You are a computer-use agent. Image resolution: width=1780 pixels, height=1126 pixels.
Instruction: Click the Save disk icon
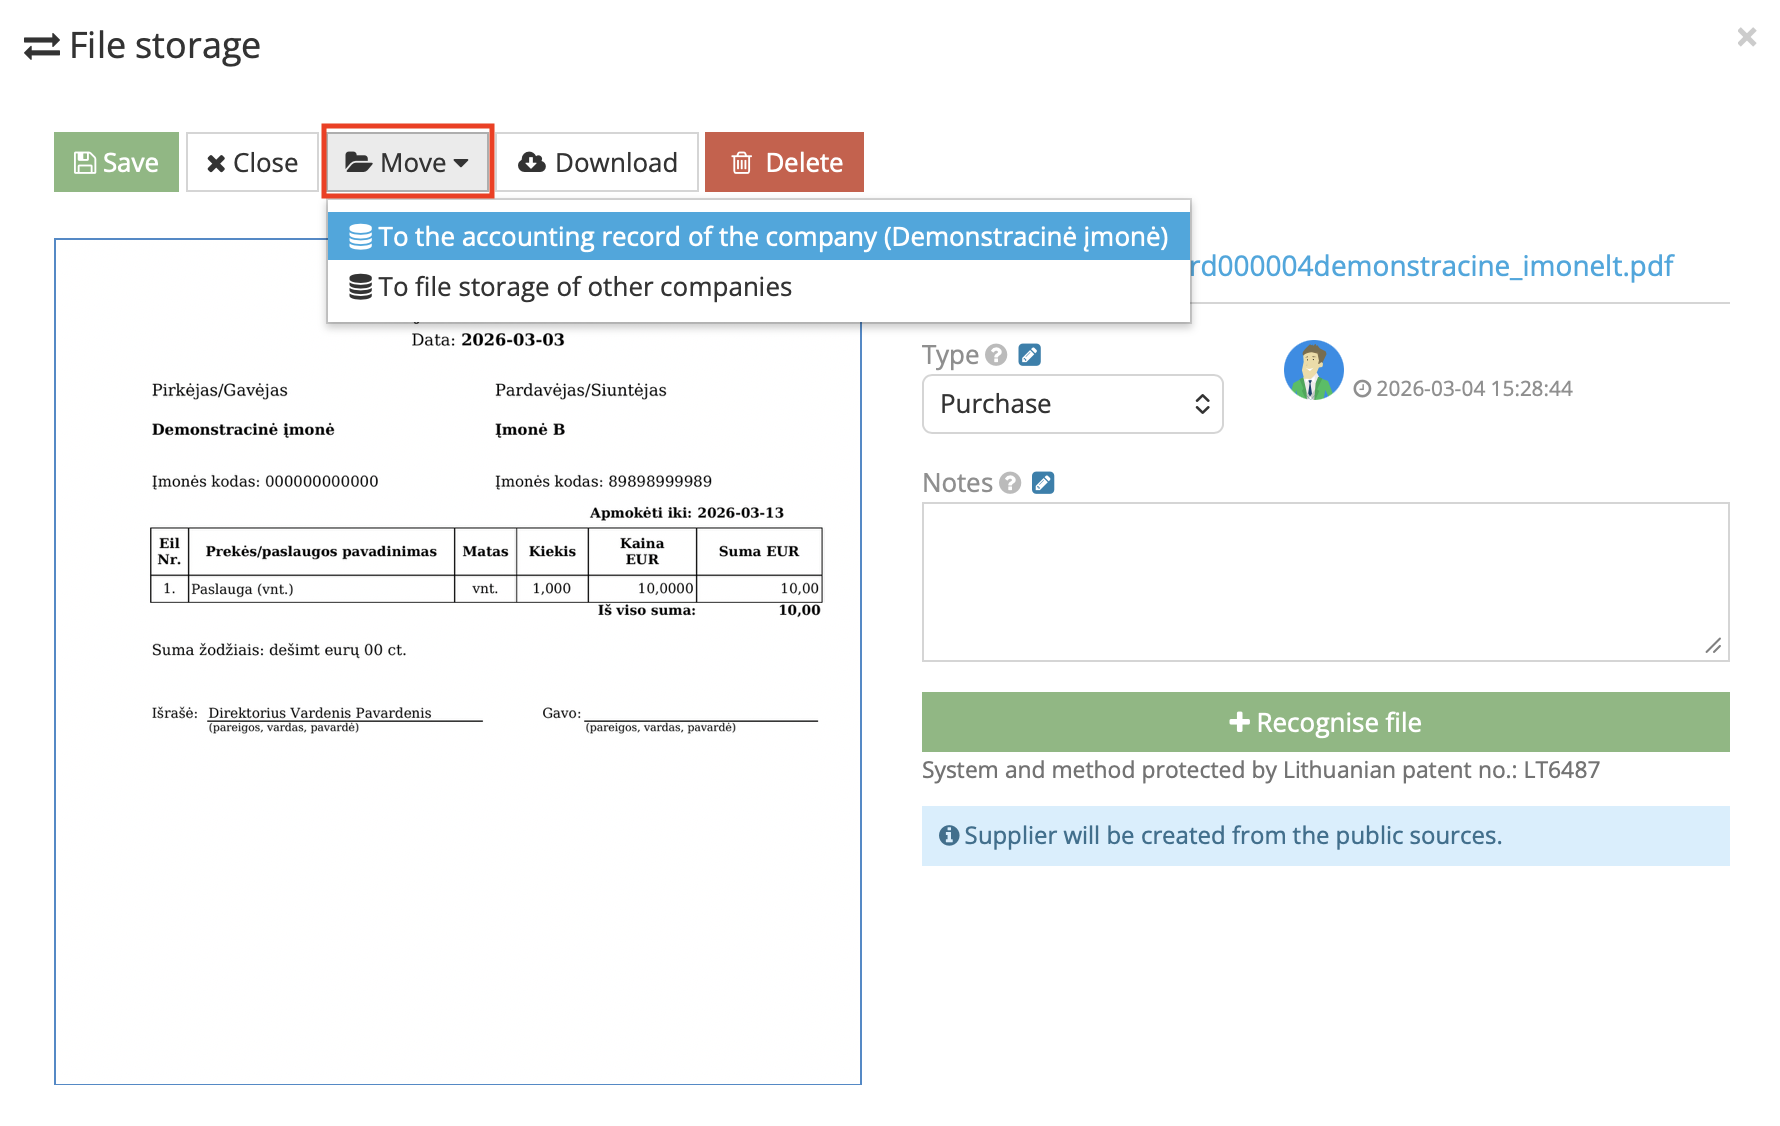(84, 162)
